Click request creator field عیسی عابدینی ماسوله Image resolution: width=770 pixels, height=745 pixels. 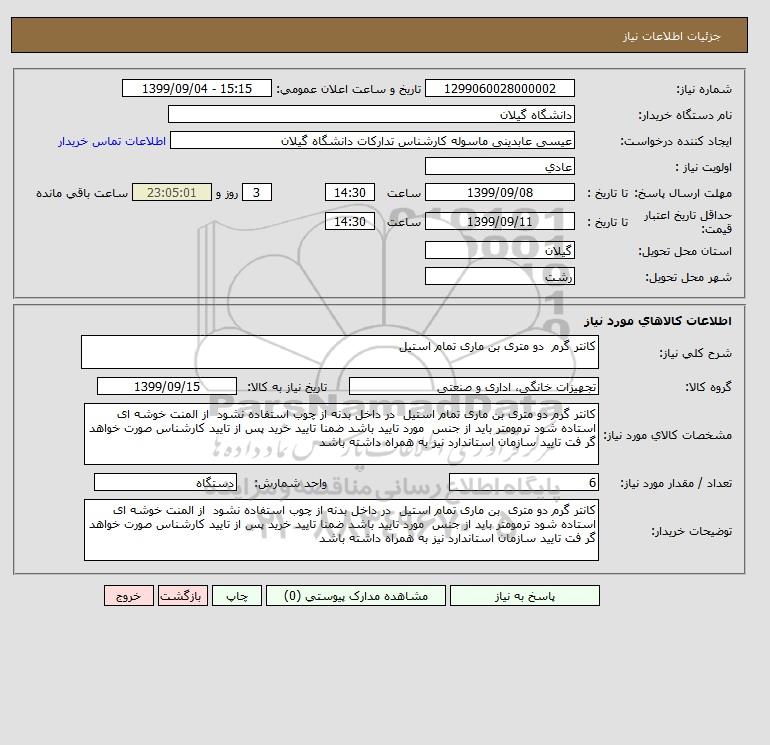click(372, 140)
